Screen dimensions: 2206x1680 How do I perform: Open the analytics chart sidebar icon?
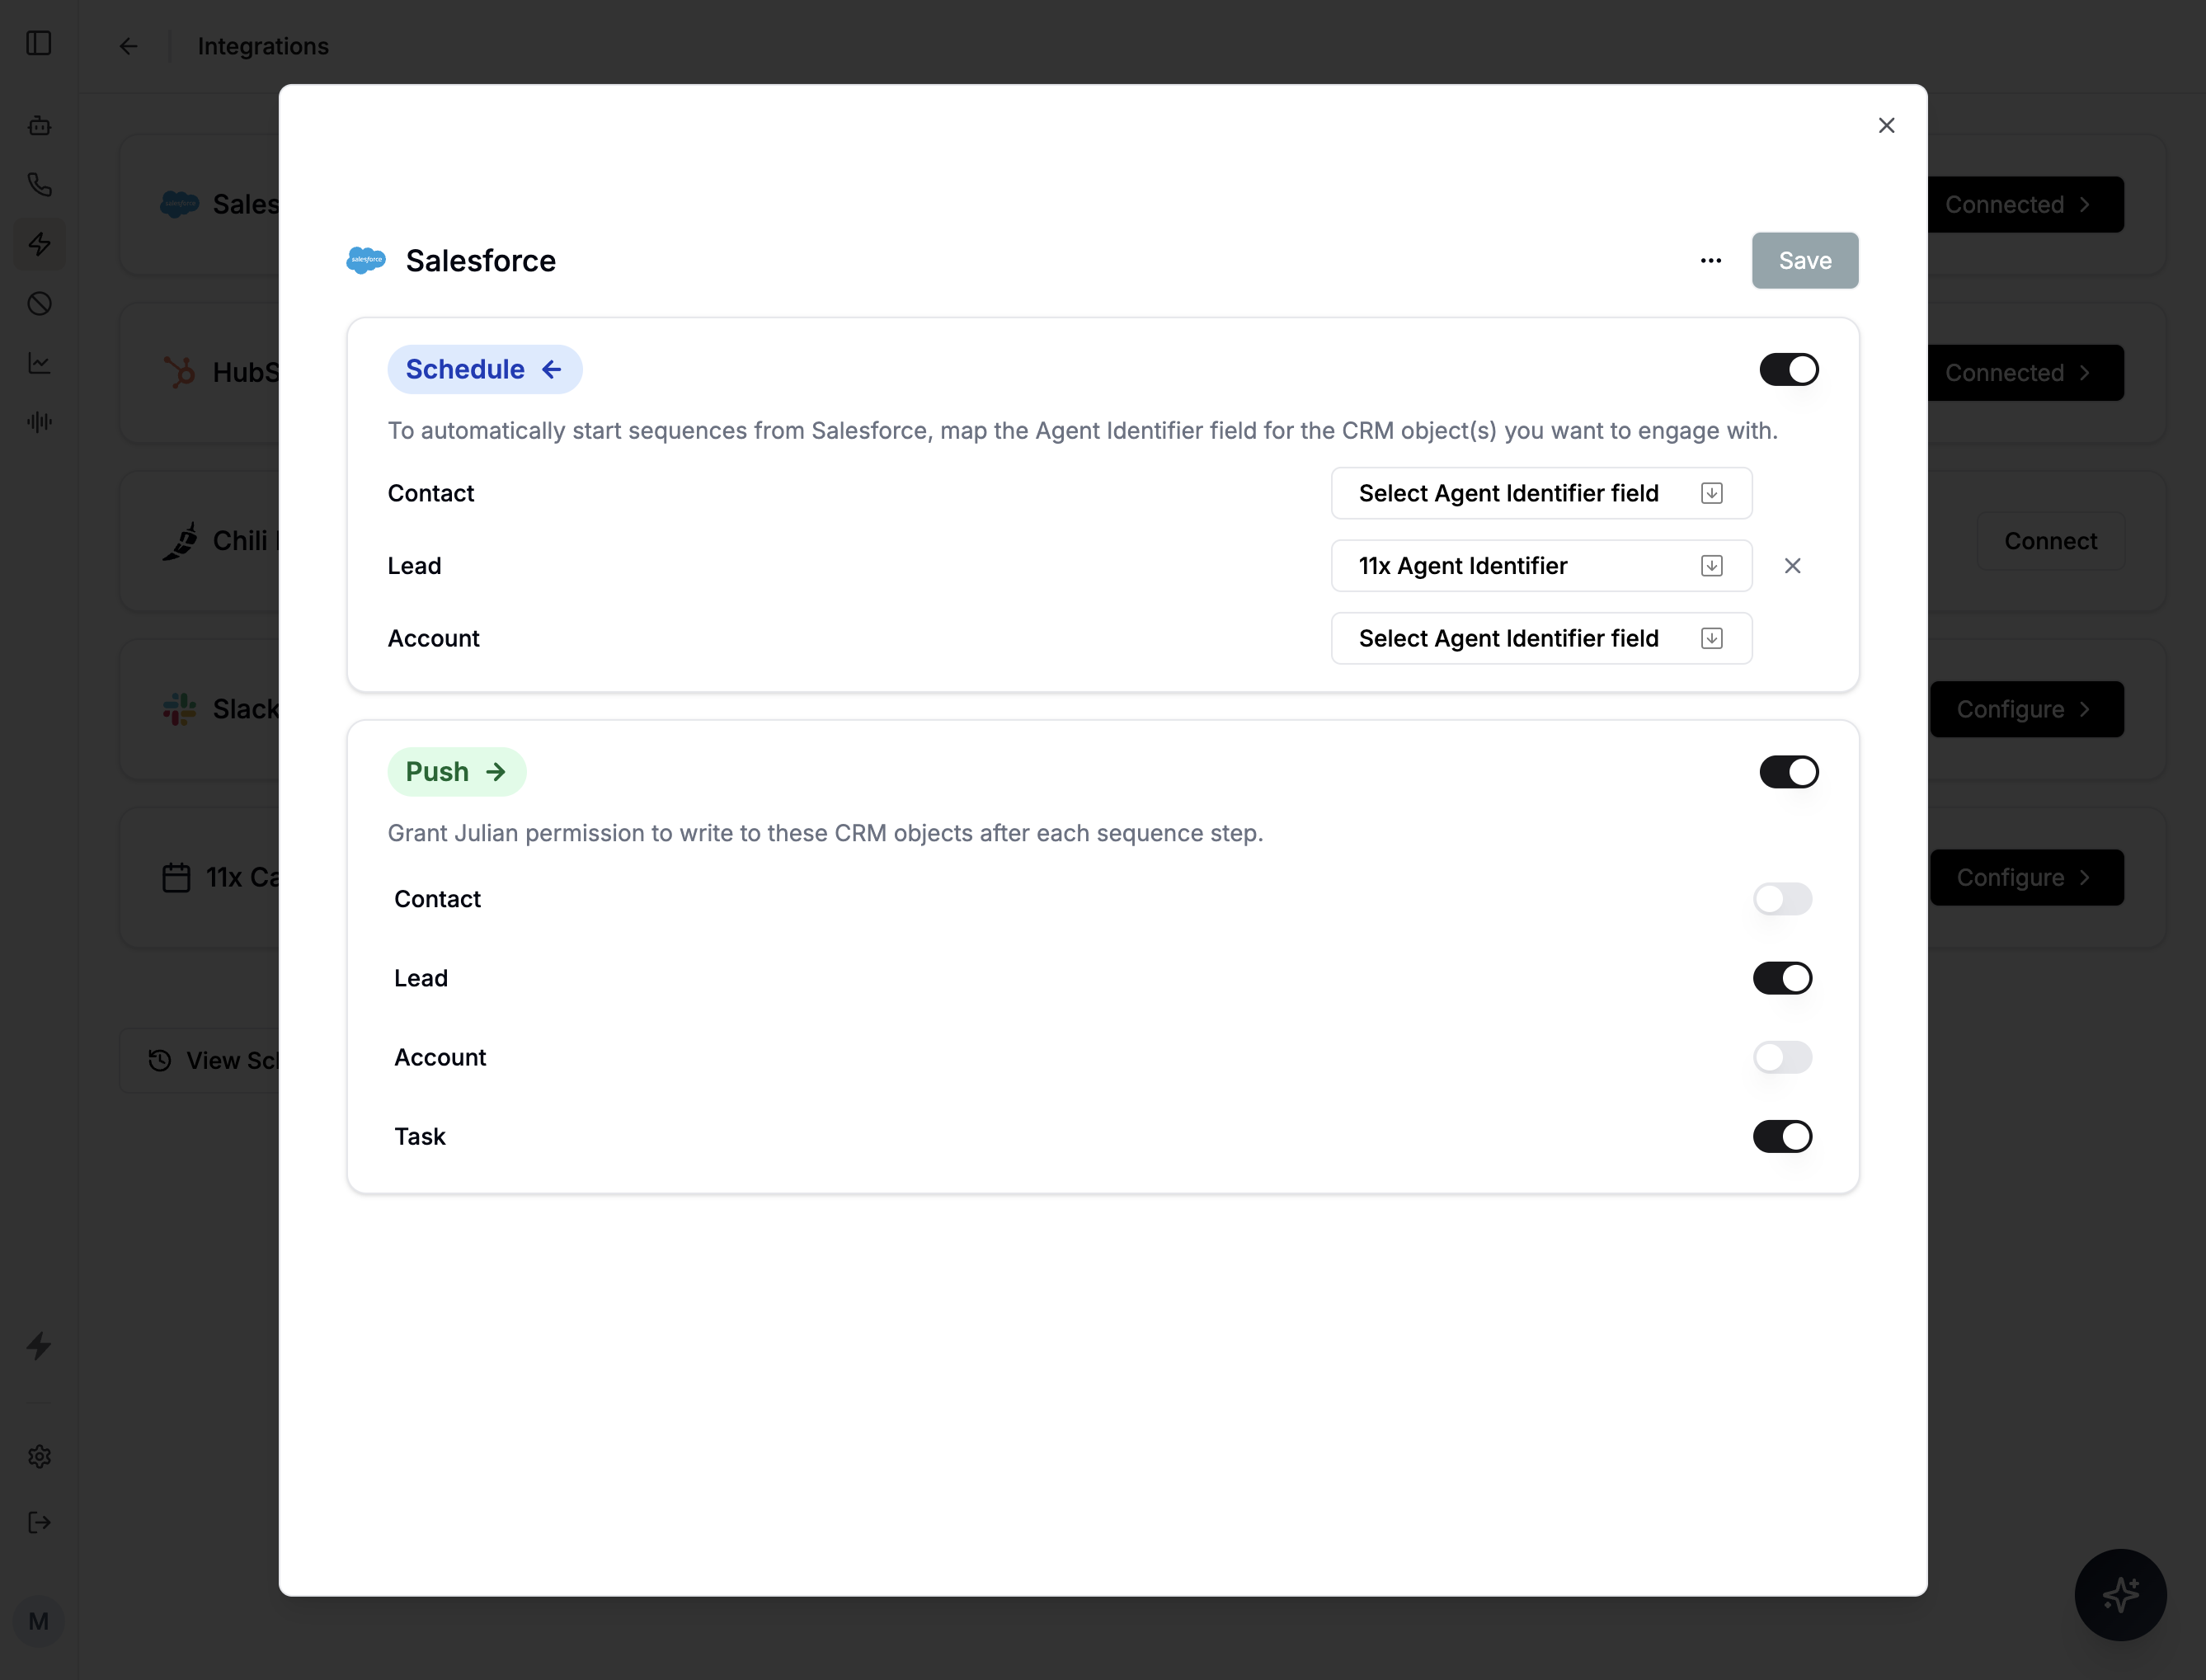click(39, 363)
